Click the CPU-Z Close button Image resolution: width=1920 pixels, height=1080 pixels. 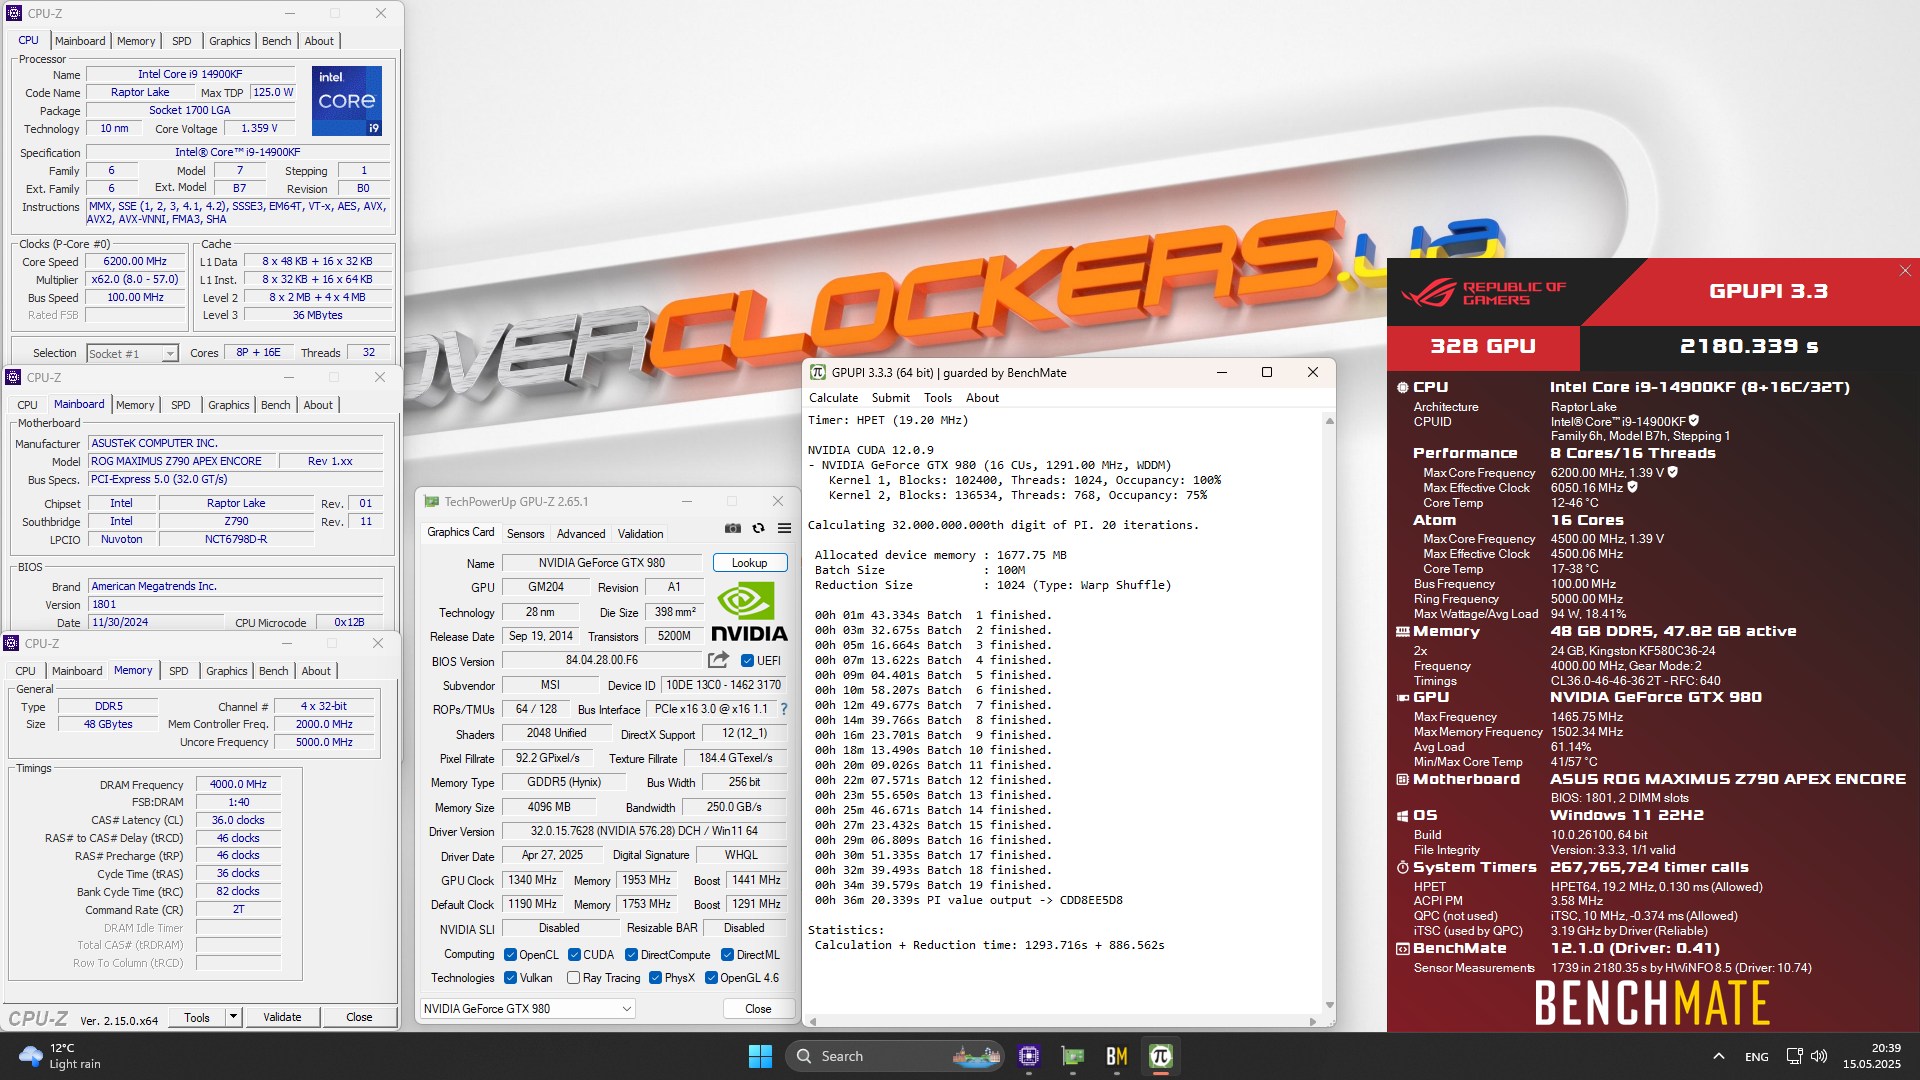point(359,1016)
